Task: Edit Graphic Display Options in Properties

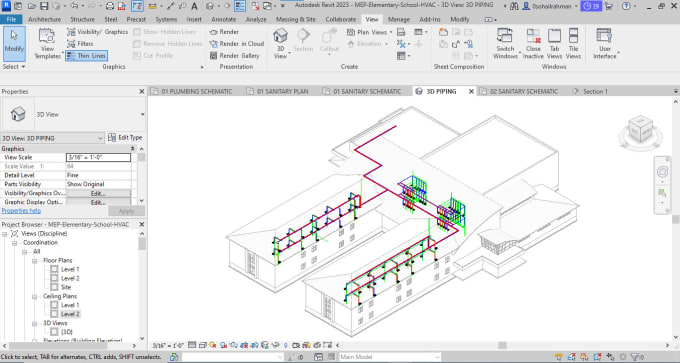Action: [x=98, y=203]
